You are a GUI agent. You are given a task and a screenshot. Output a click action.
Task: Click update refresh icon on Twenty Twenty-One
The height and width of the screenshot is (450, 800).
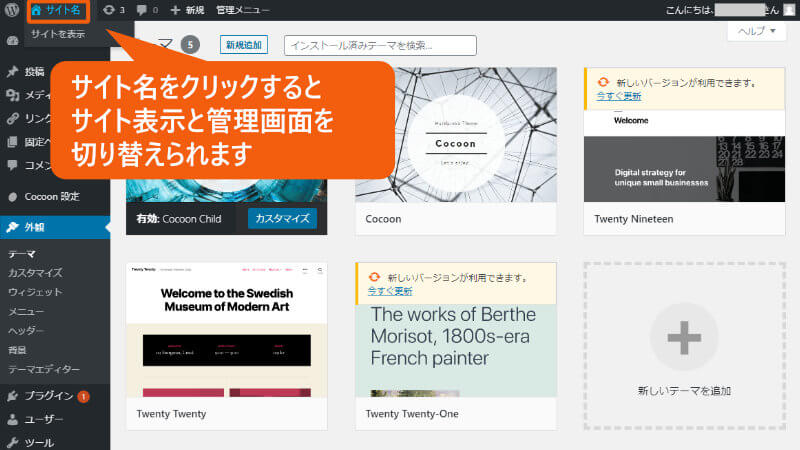tap(374, 277)
